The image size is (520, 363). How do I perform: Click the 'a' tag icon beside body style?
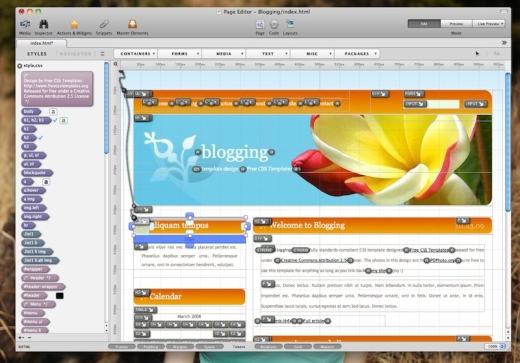(53, 112)
